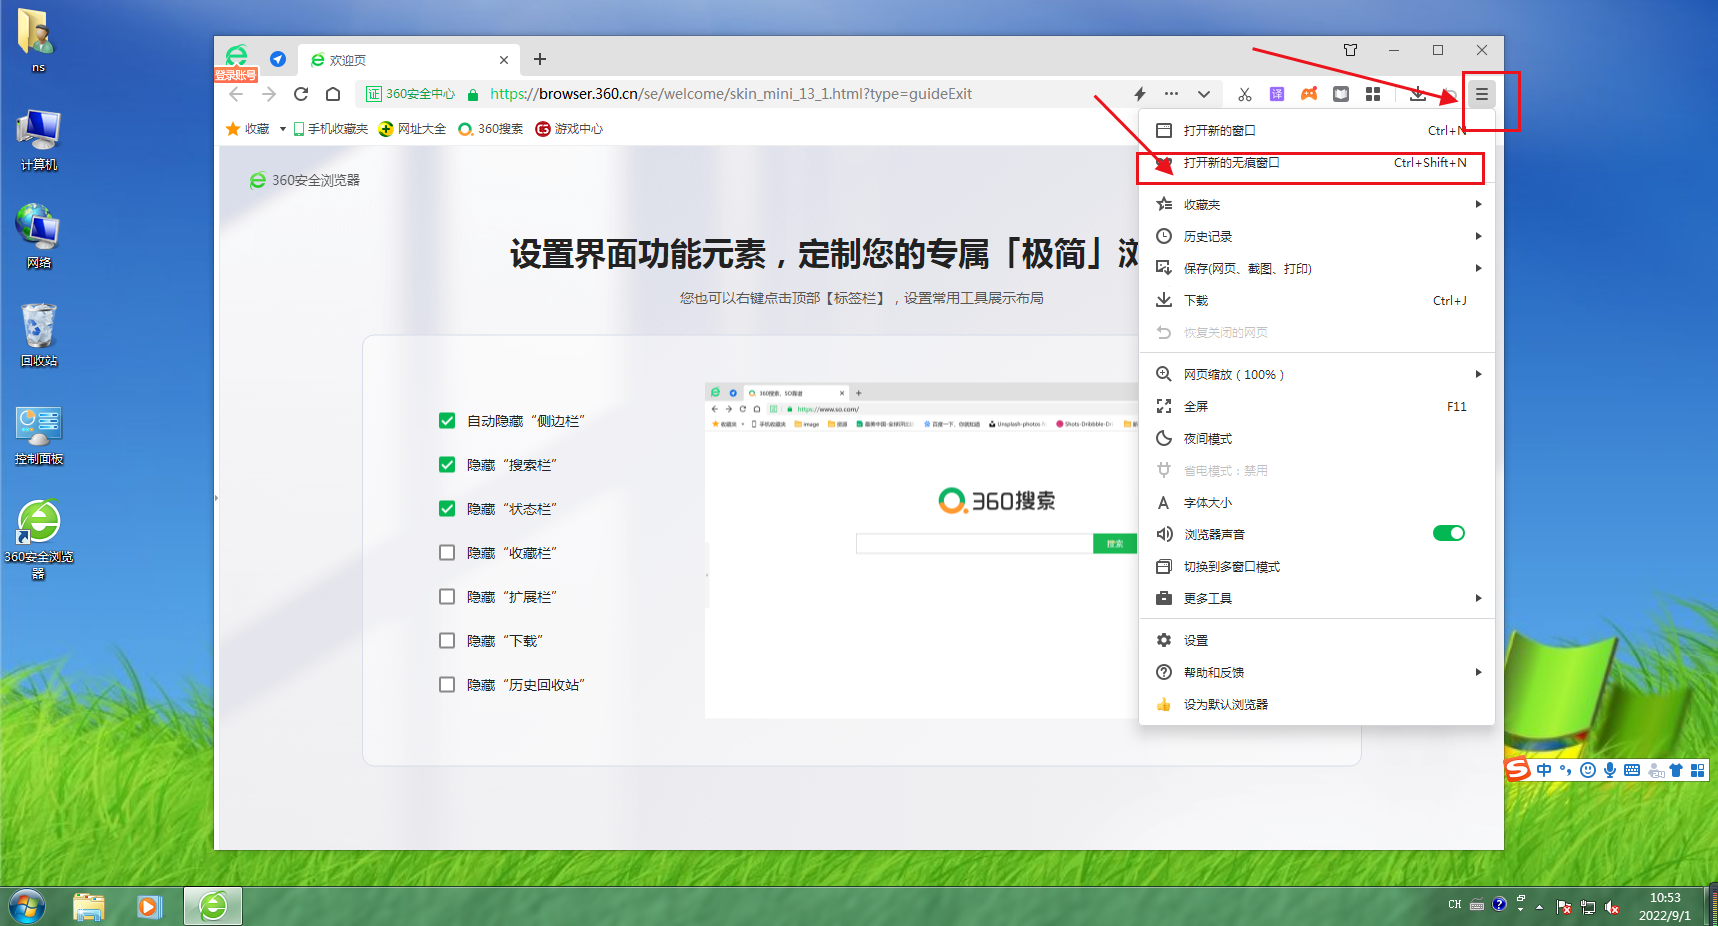Image resolution: width=1718 pixels, height=926 pixels.
Task: Reload the page with refresh icon
Action: pos(301,94)
